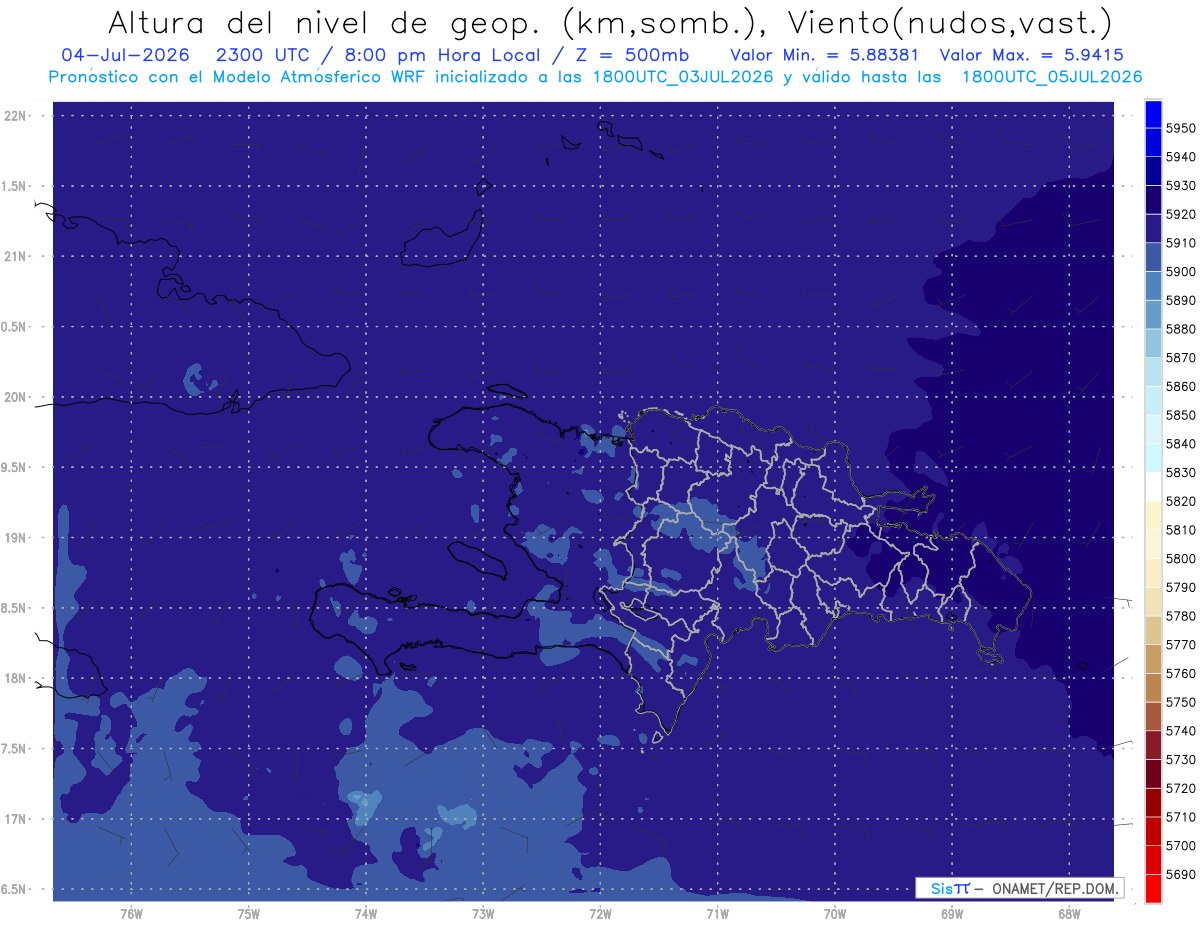Click the "76W" longitude axis label
The image size is (1200, 927).
point(131,914)
